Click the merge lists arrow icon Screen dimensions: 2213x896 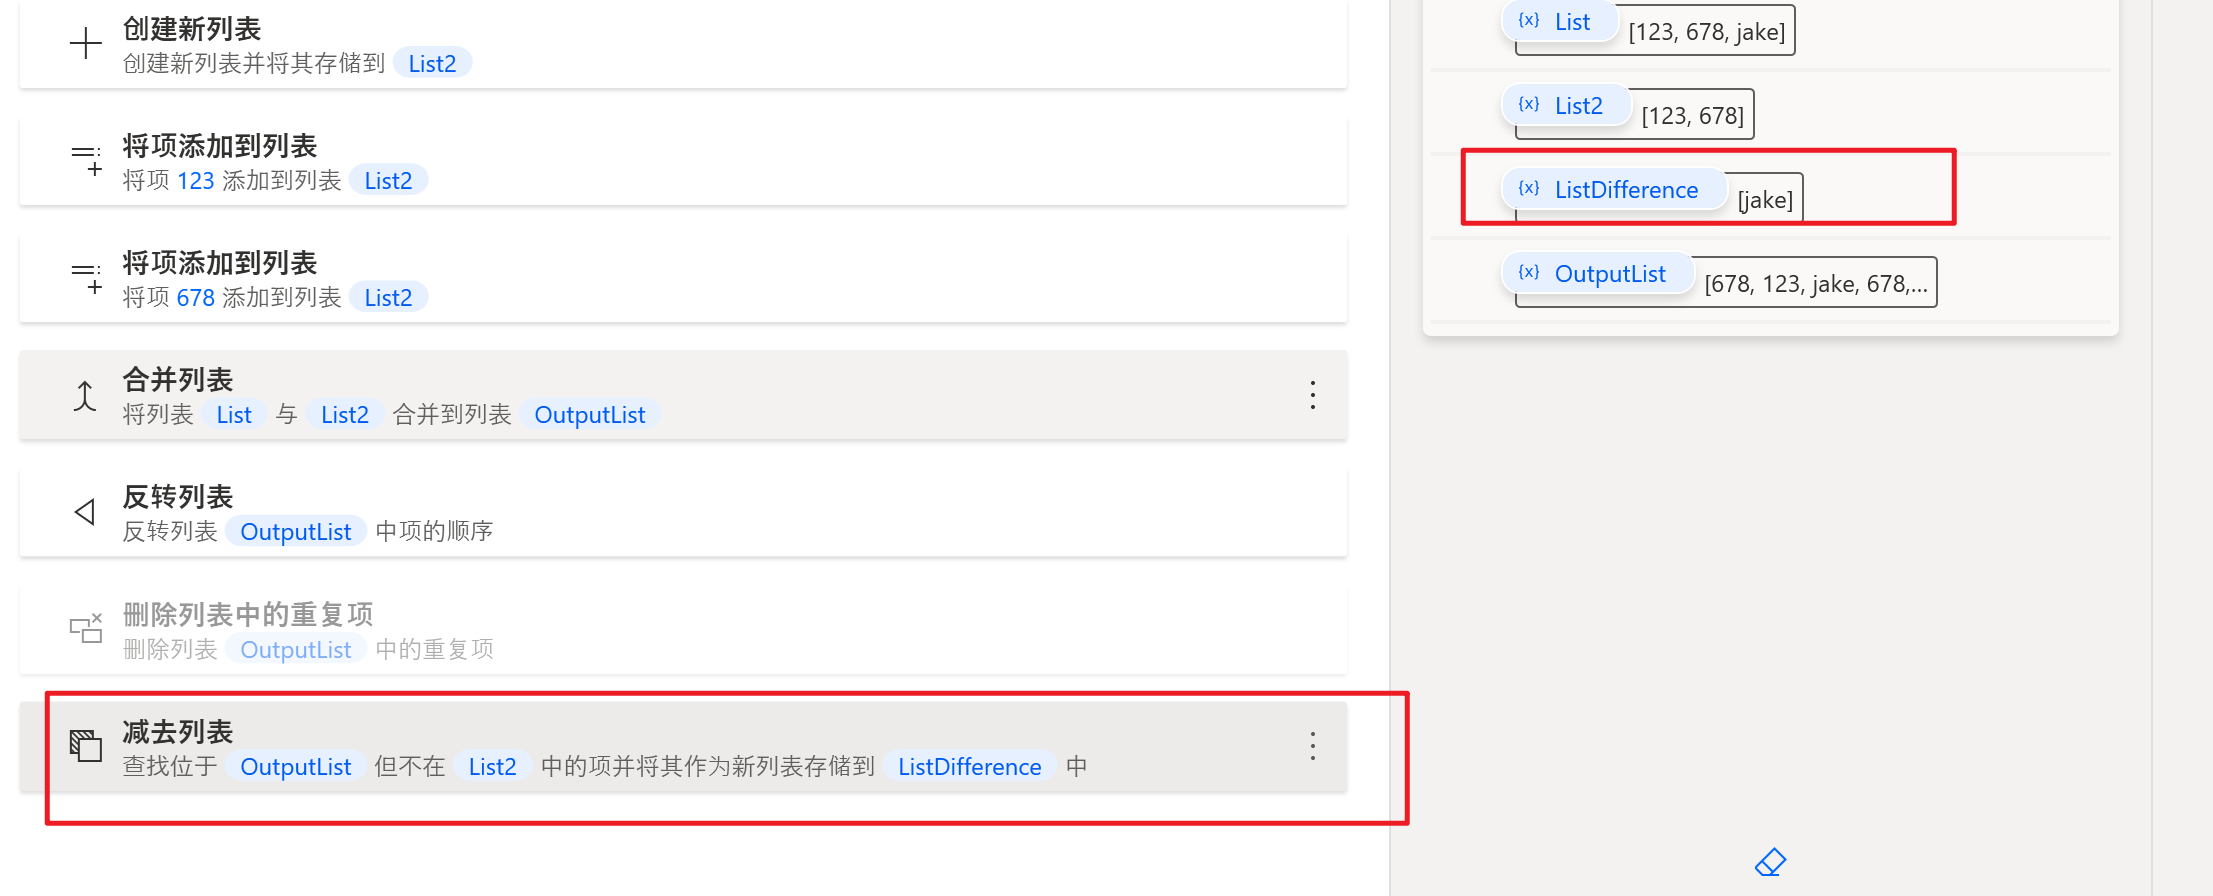[85, 396]
